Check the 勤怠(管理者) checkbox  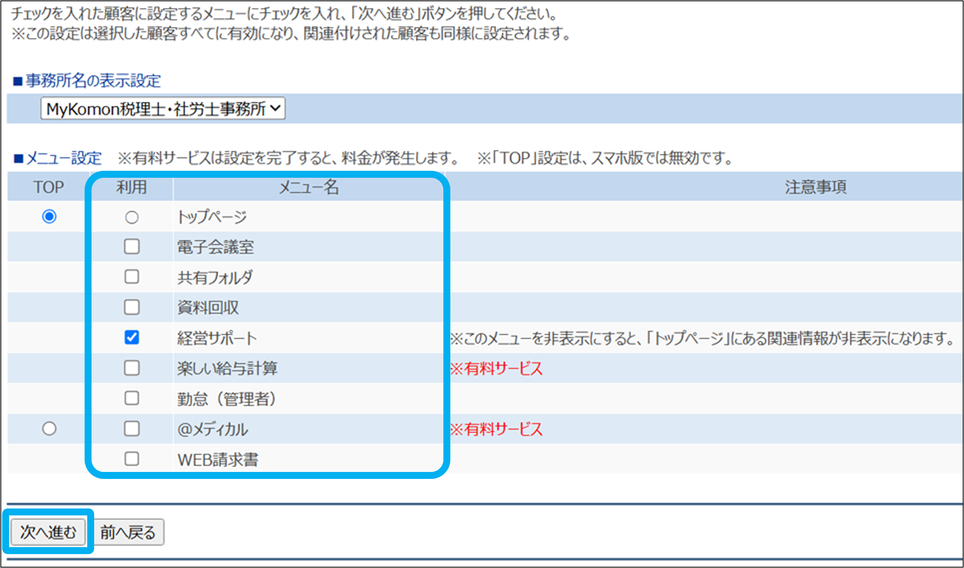click(131, 398)
